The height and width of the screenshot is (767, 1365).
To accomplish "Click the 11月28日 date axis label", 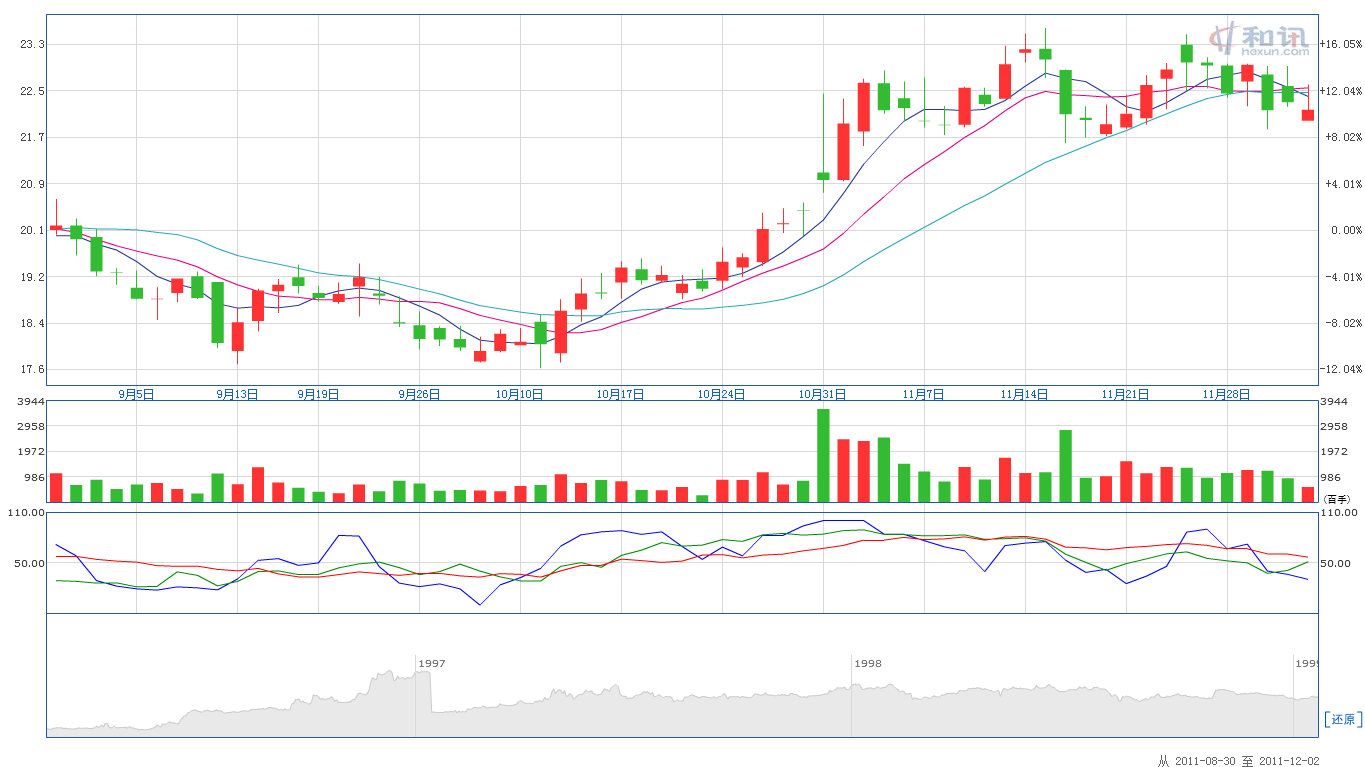I will coord(1227,394).
